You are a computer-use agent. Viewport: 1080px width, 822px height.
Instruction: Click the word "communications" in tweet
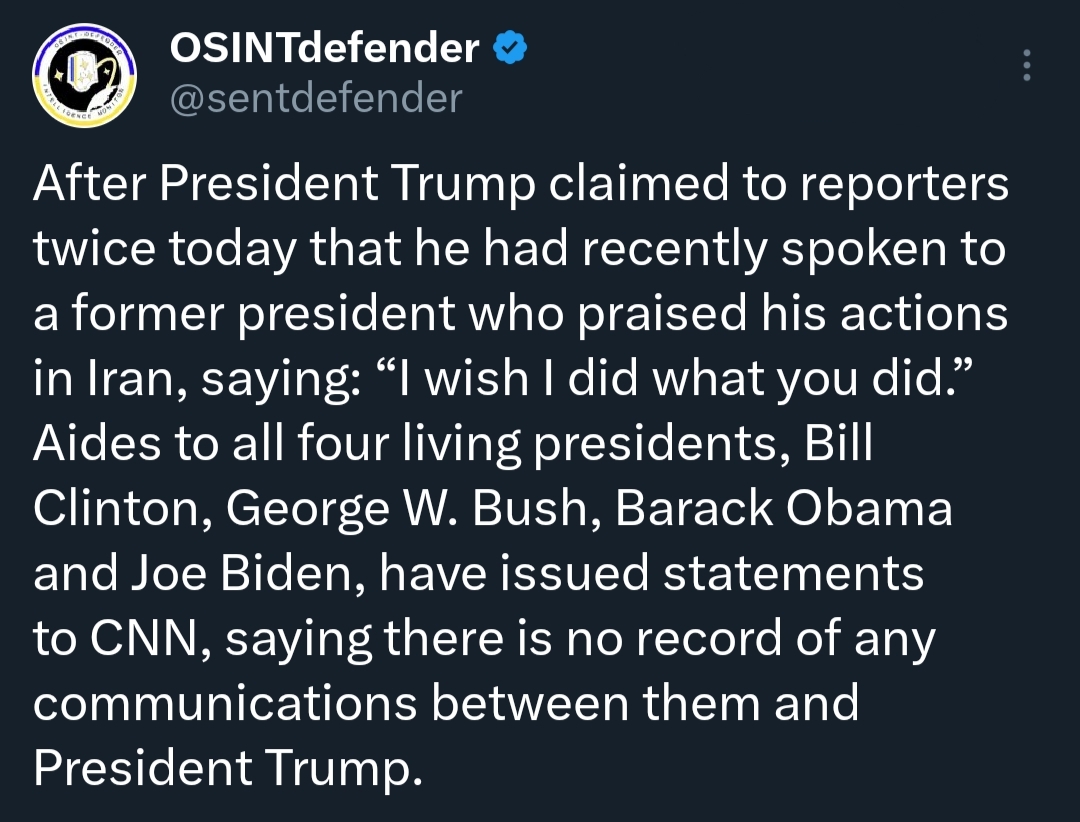pos(224,703)
